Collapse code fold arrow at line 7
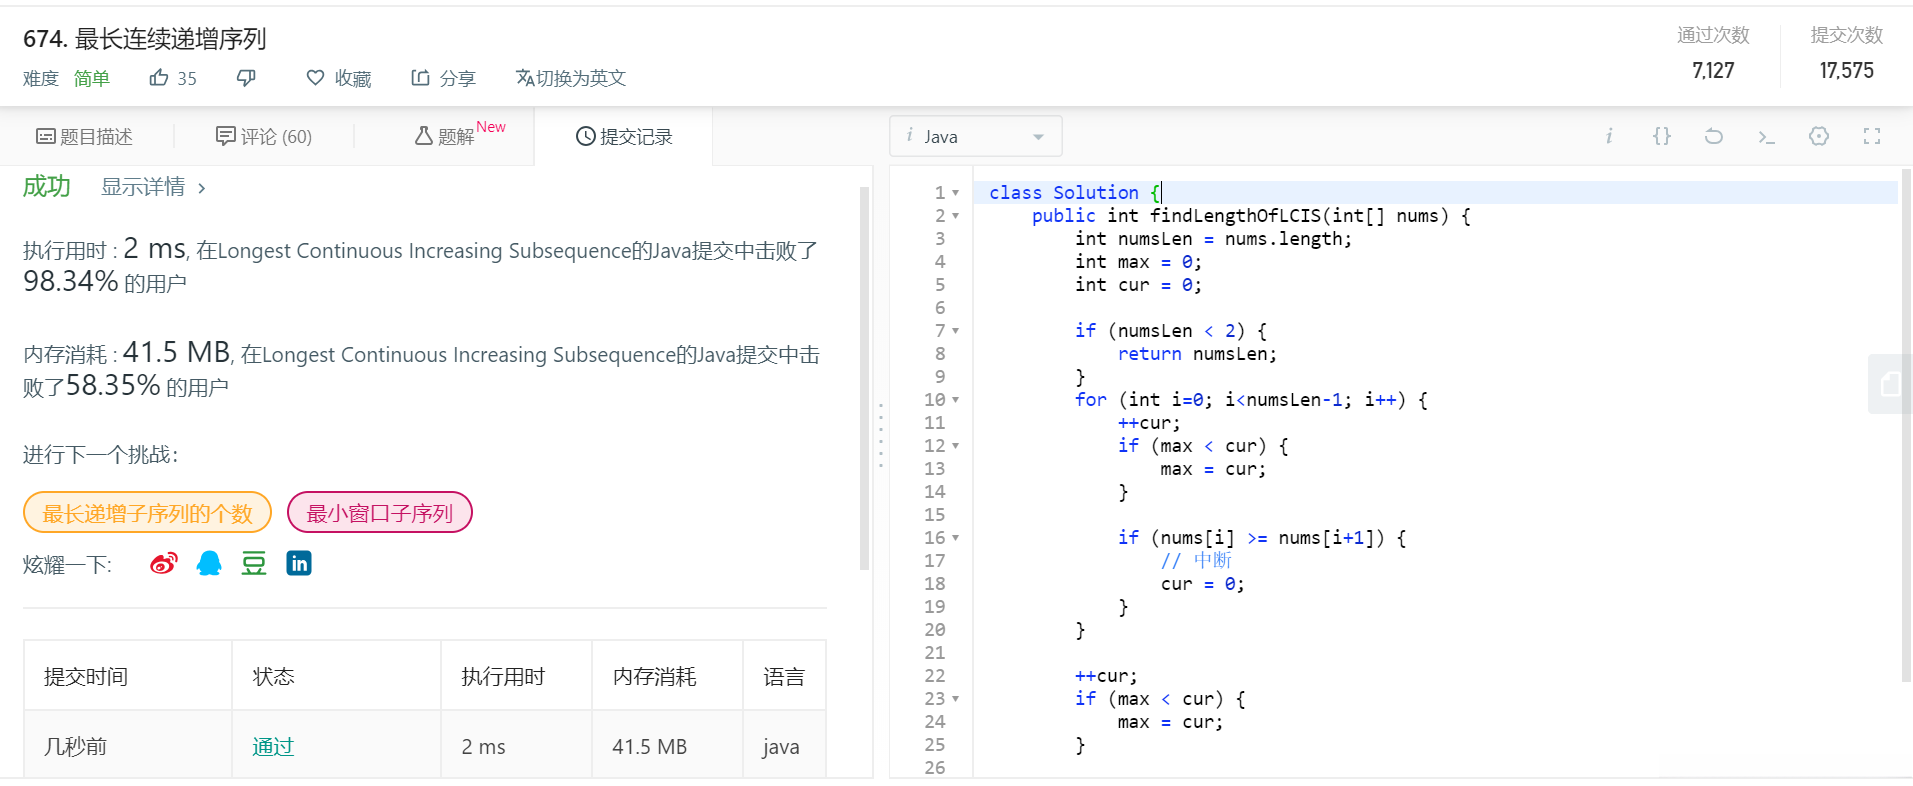 [x=956, y=331]
